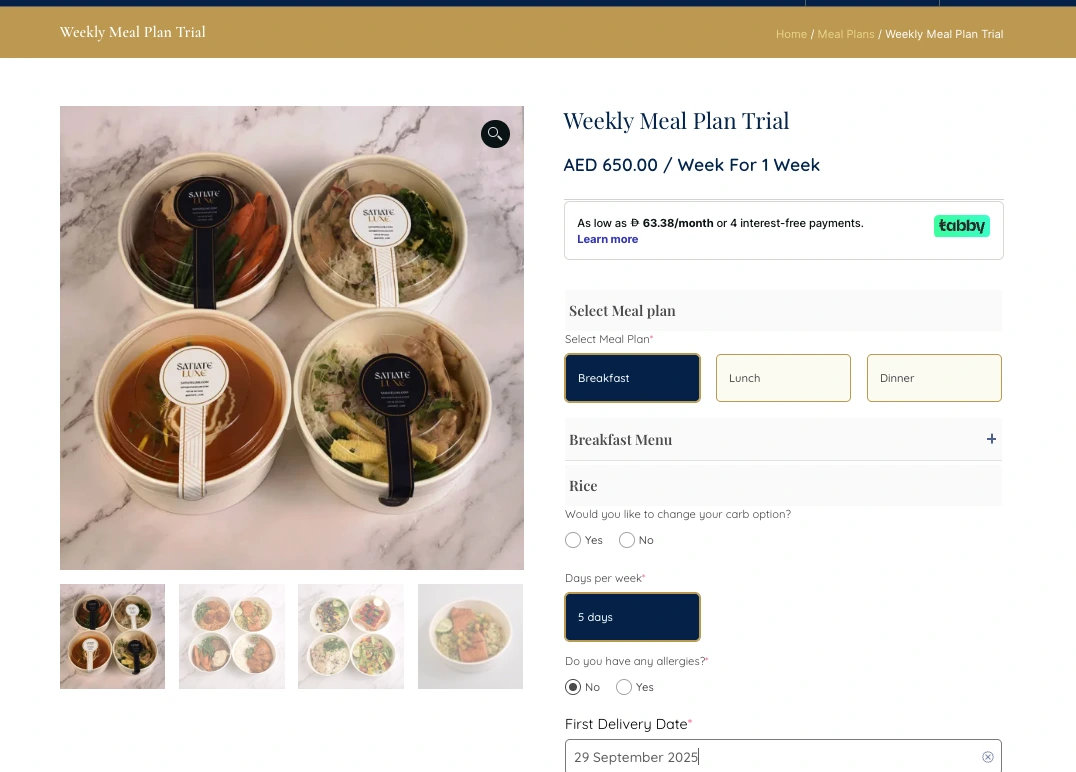Clear the First Delivery Date field
Viewport: 1076px width, 772px height.
(987, 757)
